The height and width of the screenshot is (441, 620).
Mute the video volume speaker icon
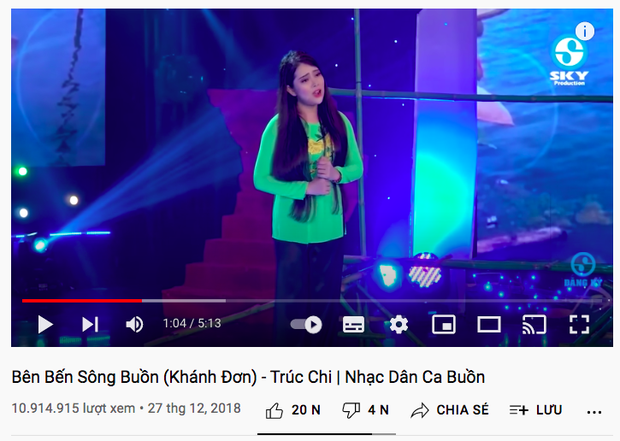click(x=134, y=324)
